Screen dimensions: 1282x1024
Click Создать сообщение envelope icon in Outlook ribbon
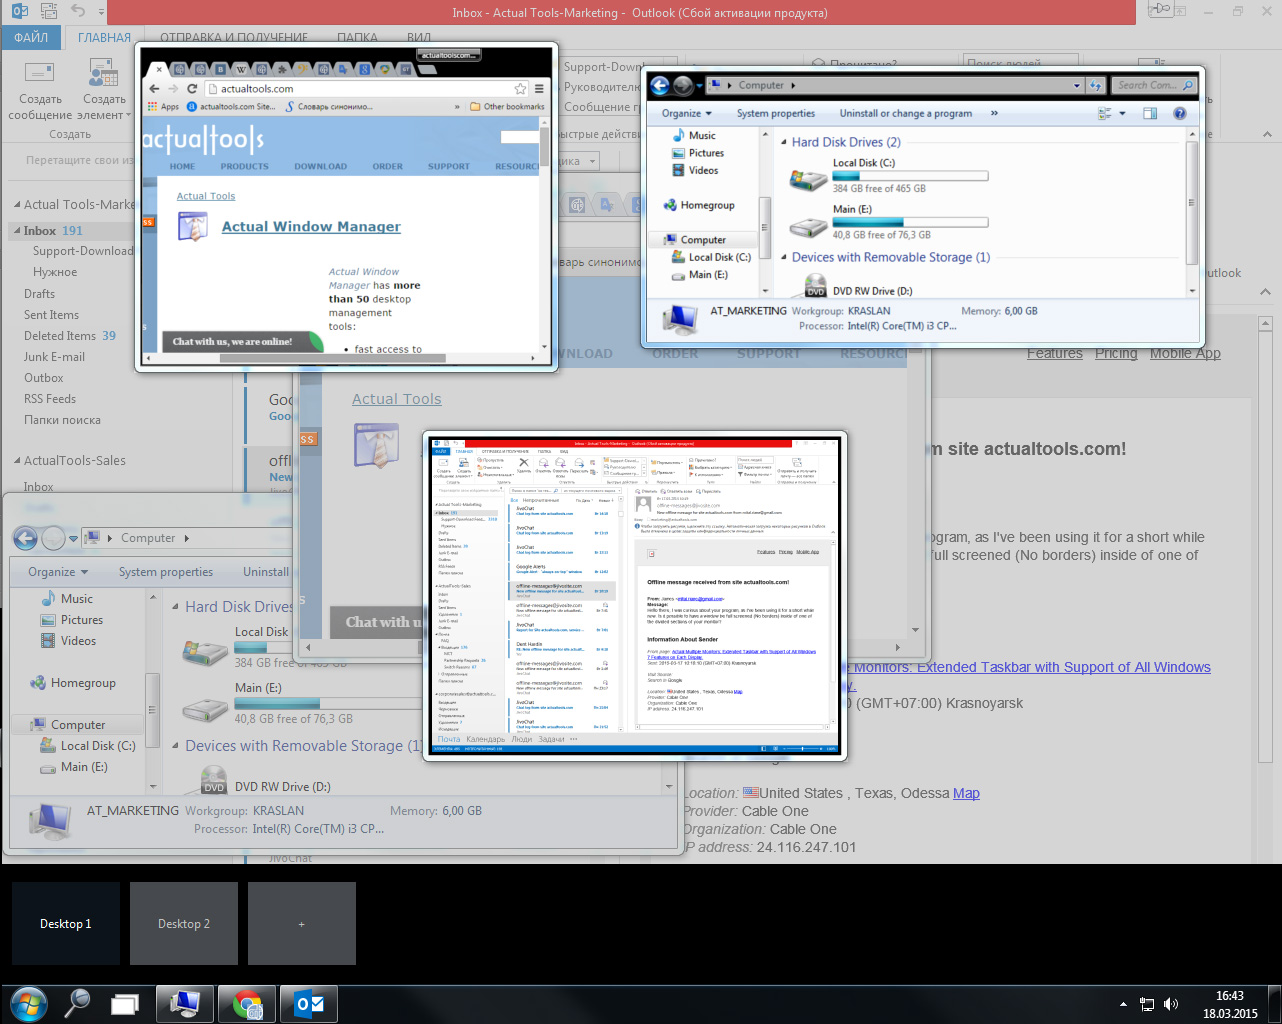pos(39,73)
